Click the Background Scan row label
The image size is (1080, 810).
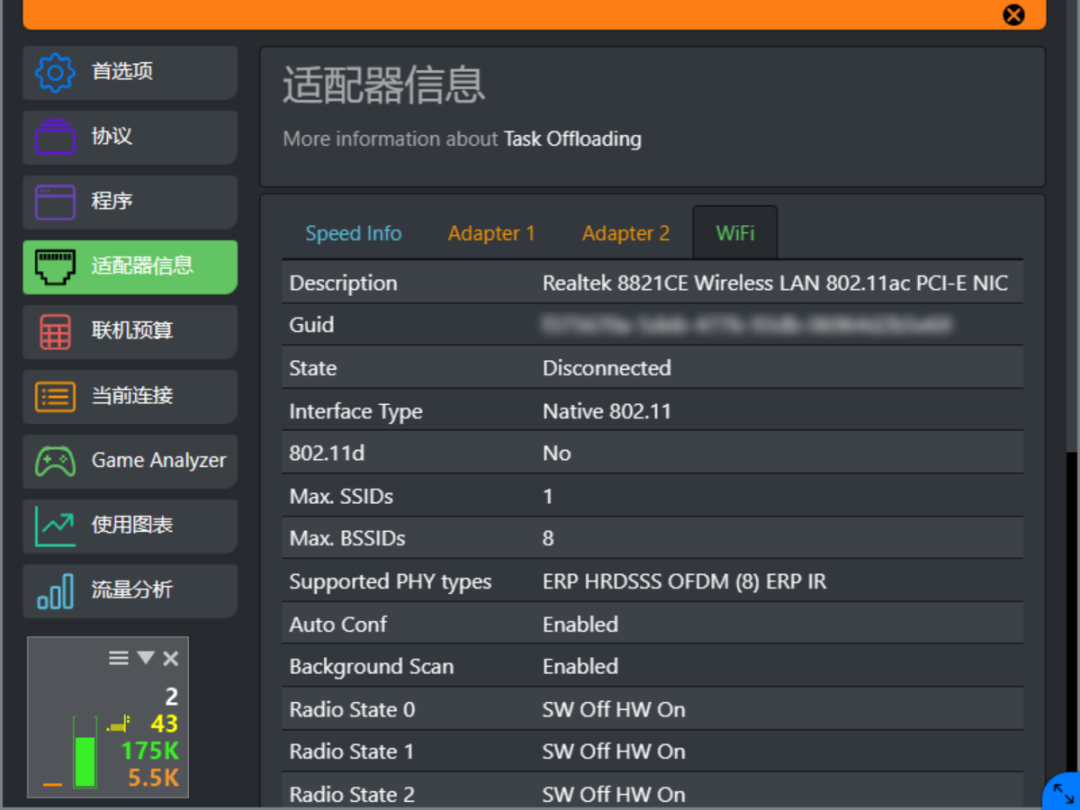point(371,667)
